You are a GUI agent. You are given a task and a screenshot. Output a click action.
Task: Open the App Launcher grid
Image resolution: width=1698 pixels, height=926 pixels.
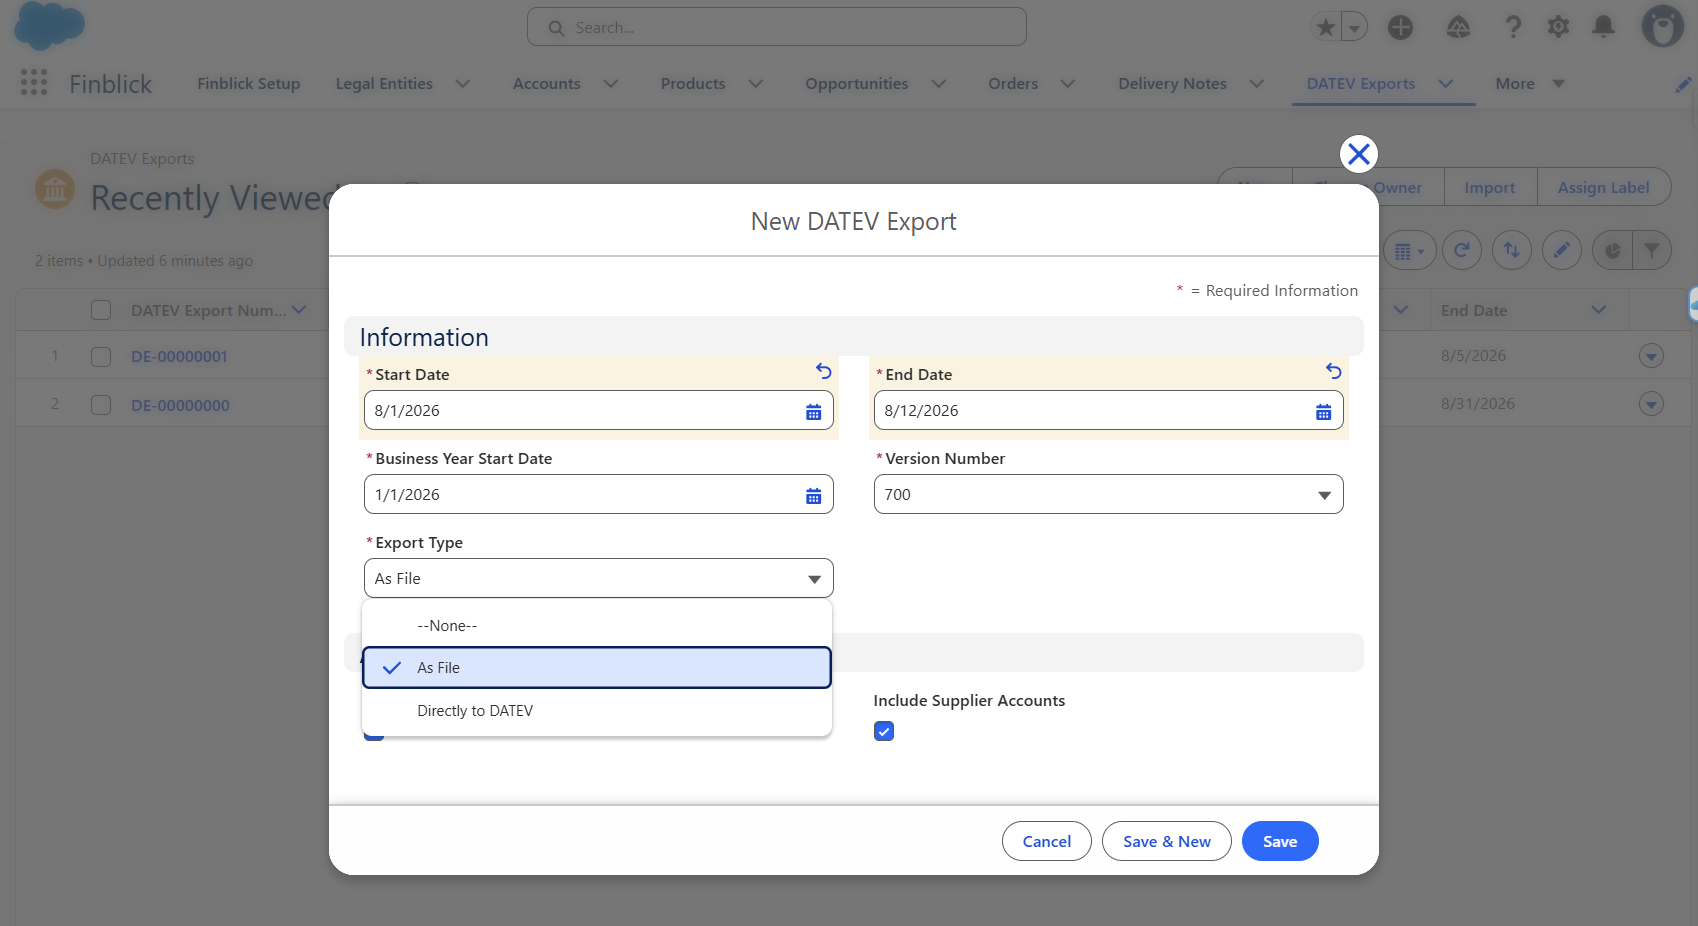[x=34, y=83]
